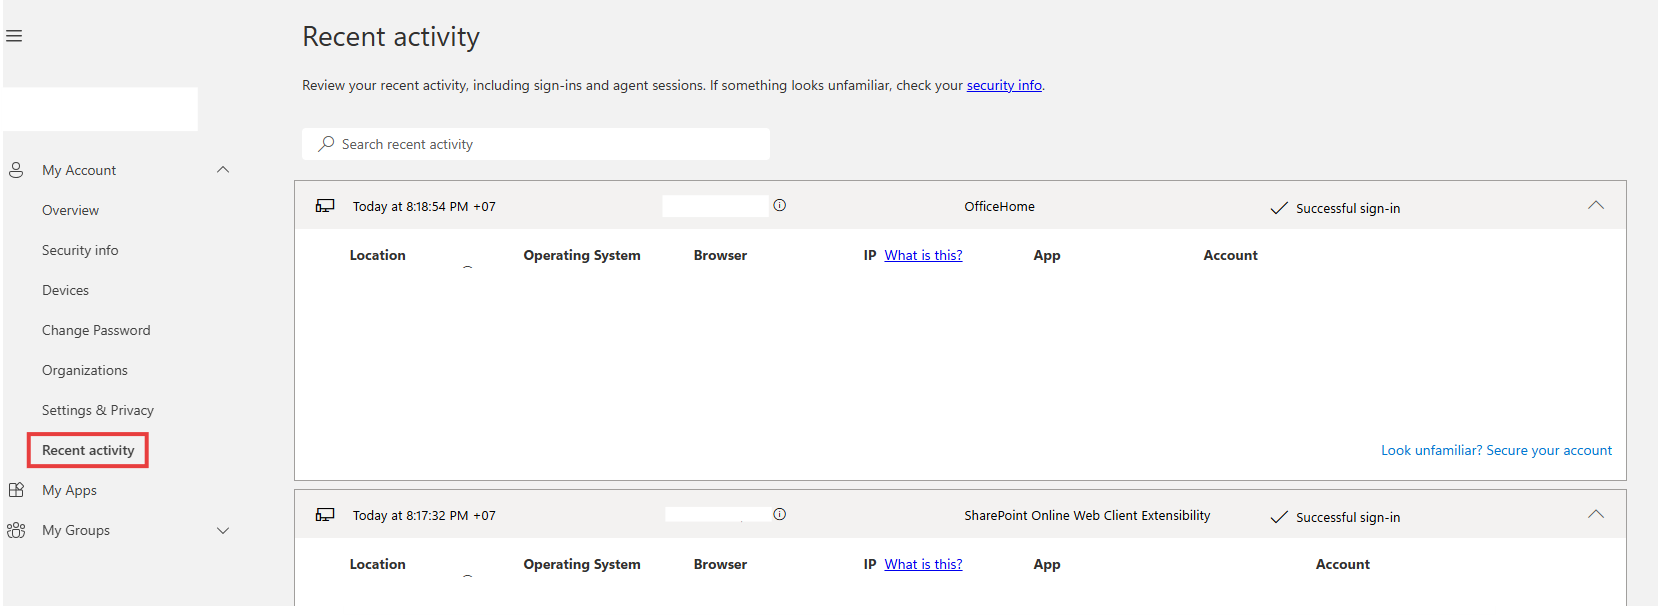Click checkmark icon of OfficeHome successful sign-in
The image size is (1658, 615).
pyautogui.click(x=1279, y=208)
